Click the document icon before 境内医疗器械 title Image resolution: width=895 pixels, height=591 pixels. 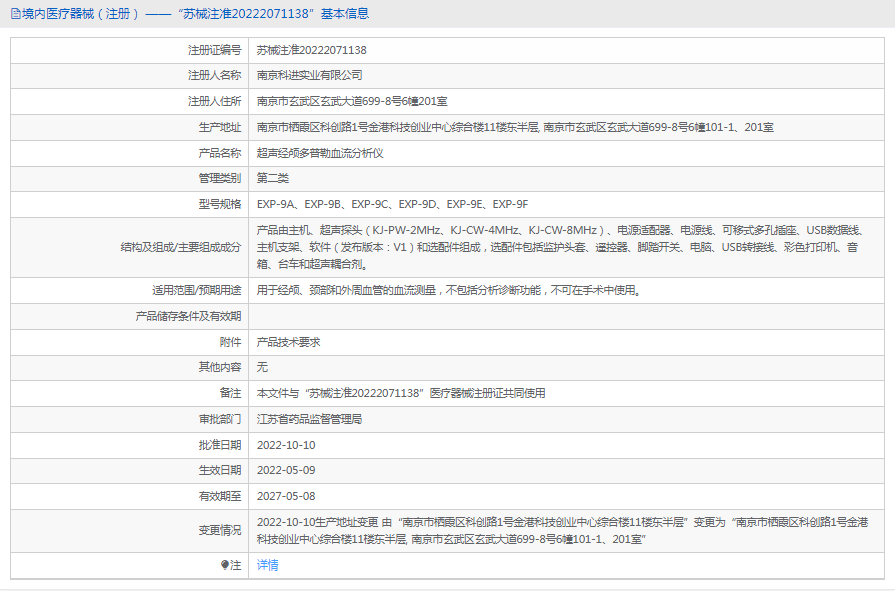click(15, 14)
